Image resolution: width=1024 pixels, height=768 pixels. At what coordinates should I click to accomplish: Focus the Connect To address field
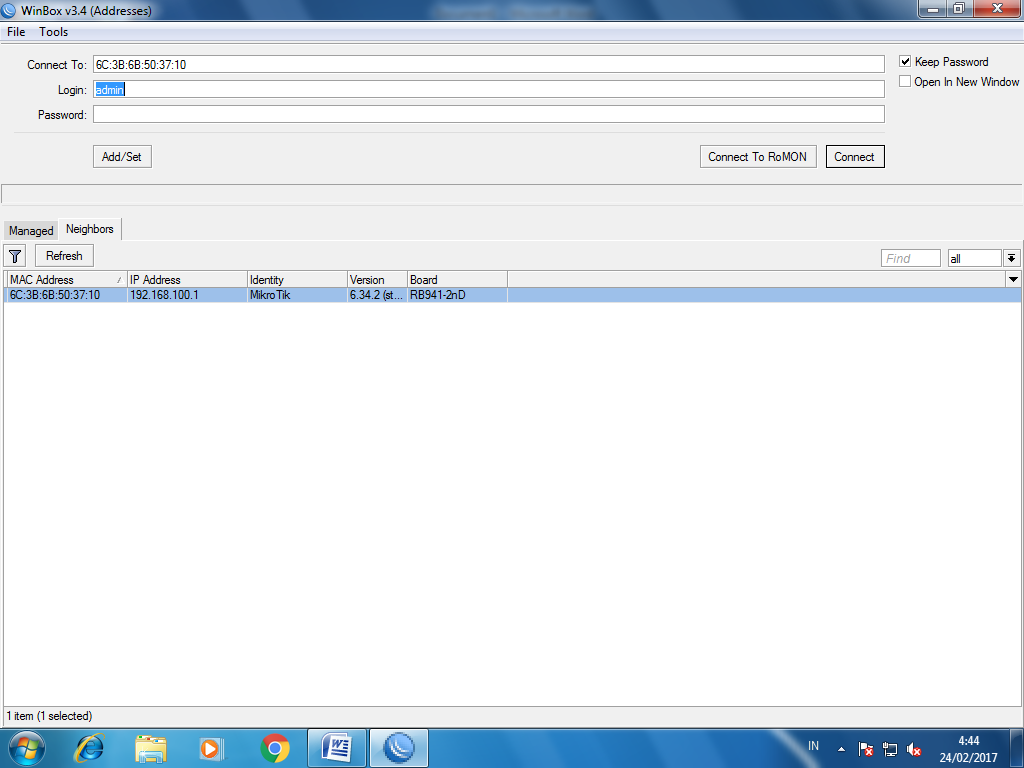(x=488, y=64)
